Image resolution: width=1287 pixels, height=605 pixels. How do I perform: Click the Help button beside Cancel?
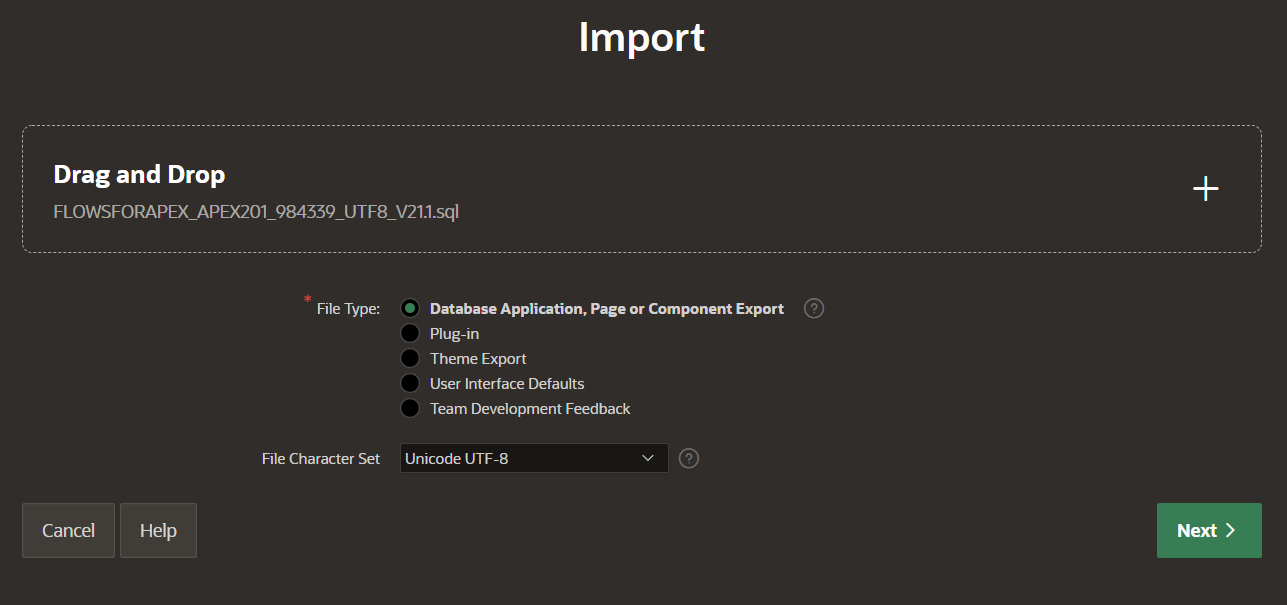[158, 530]
